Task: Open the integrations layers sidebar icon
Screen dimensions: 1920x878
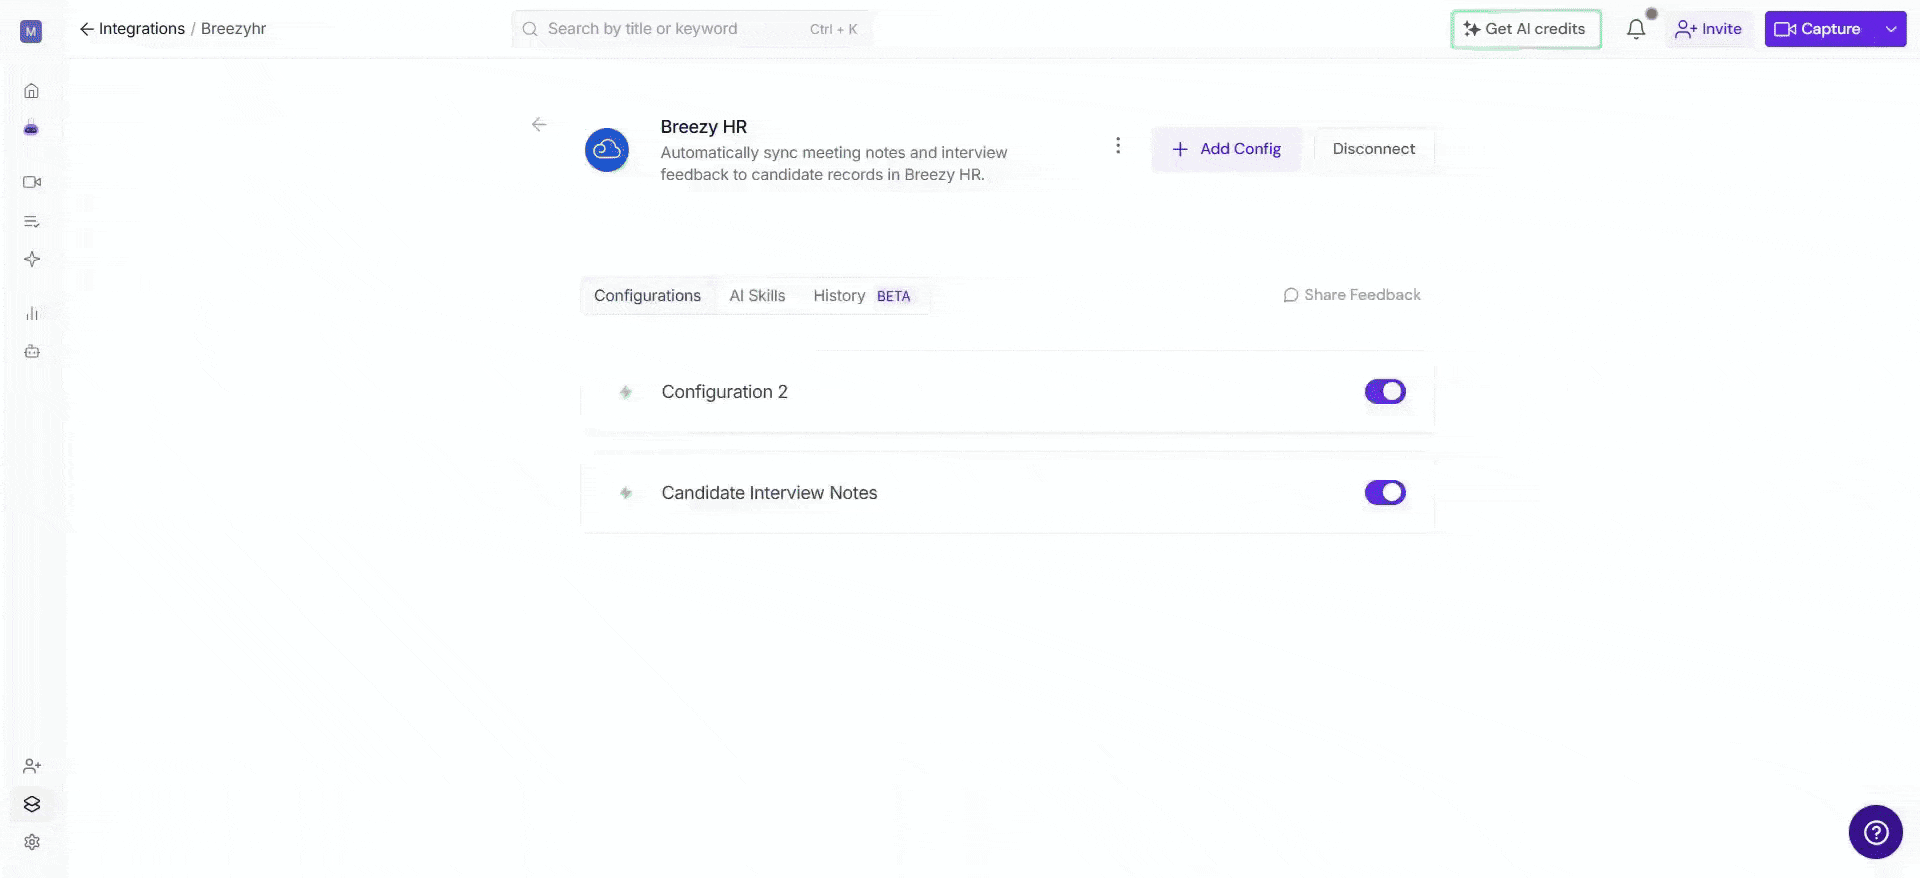Action: [32, 804]
